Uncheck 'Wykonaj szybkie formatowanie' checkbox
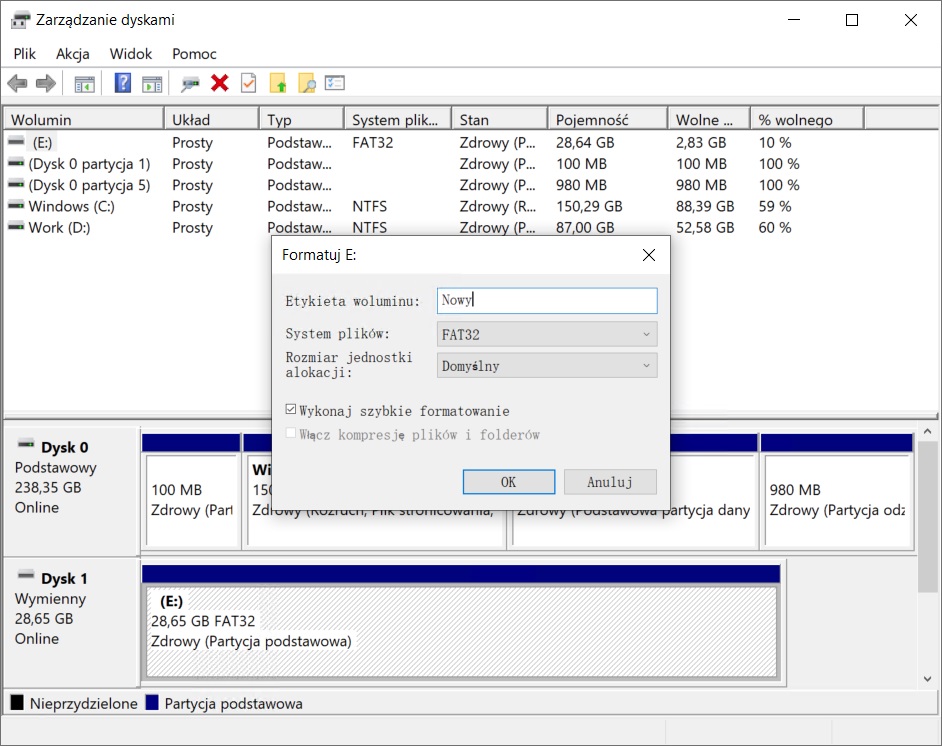 coord(291,411)
